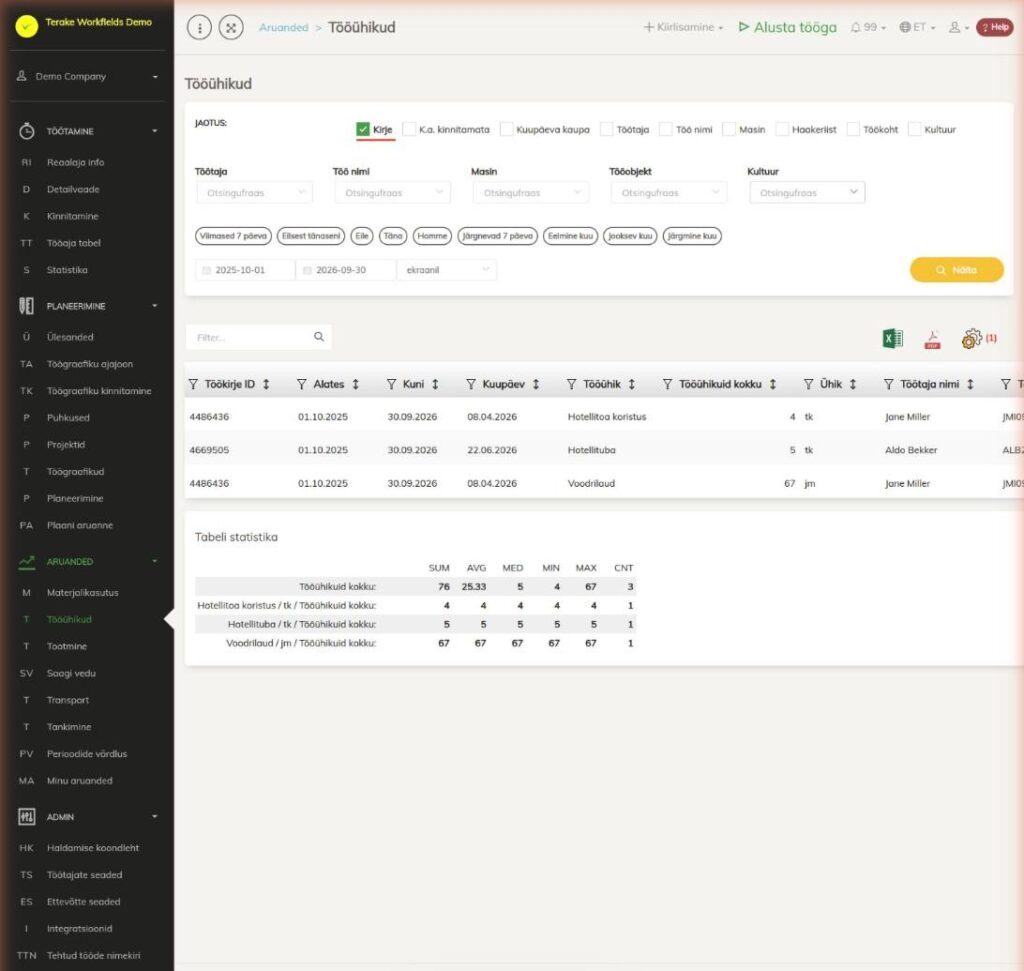Select the Eelmine kuu date preset
This screenshot has width=1024, height=971.
tap(570, 236)
